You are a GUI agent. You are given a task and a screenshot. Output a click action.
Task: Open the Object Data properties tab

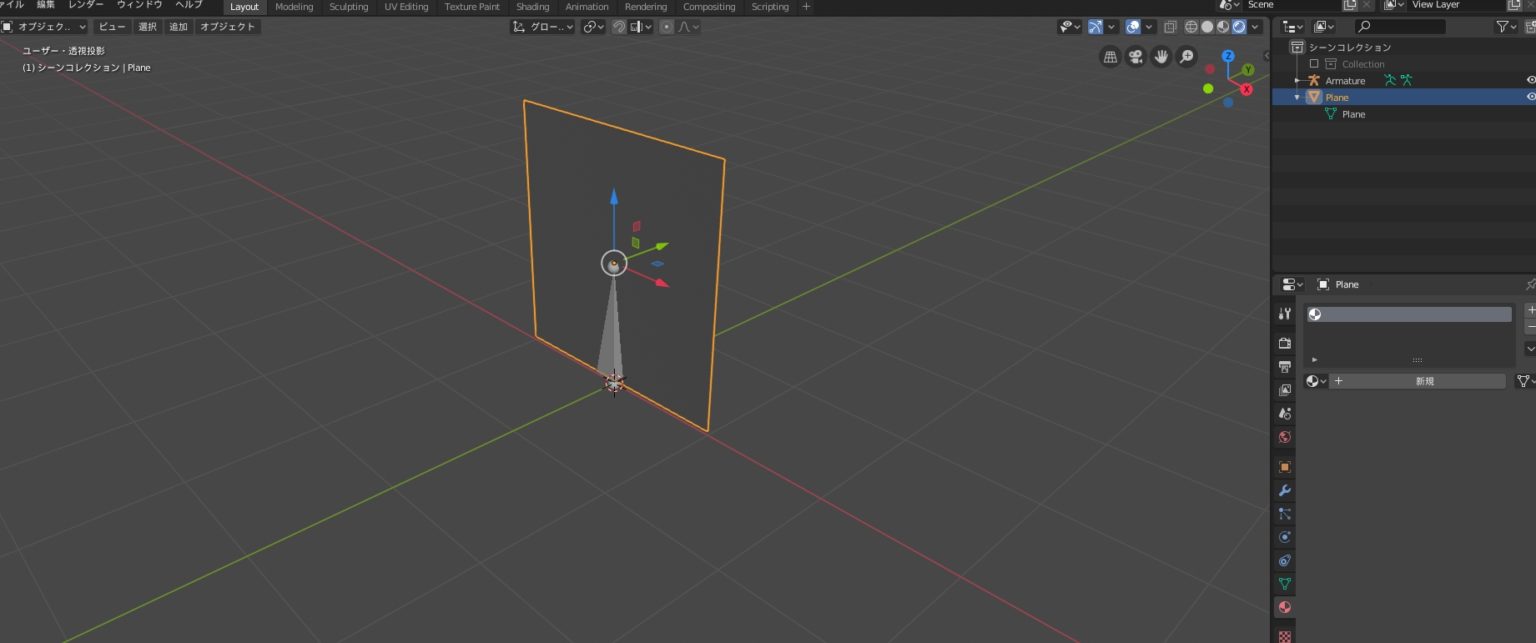(1285, 584)
